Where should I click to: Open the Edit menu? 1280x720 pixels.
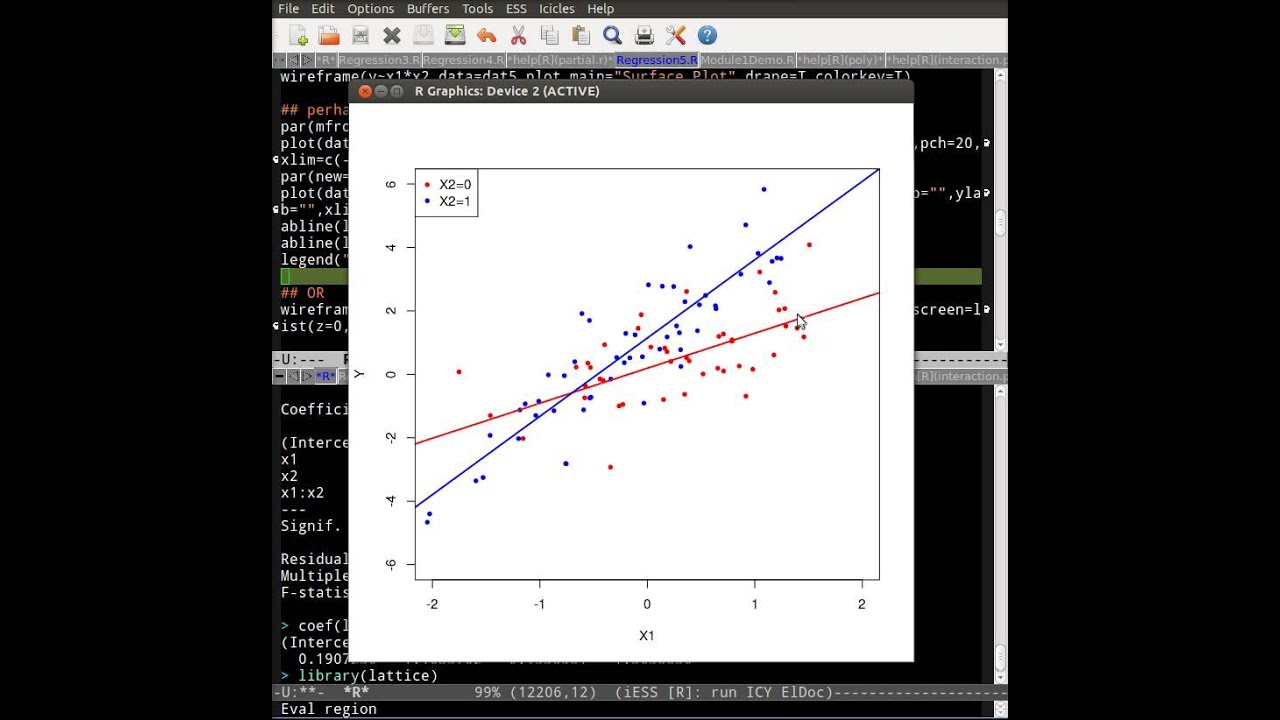tap(323, 9)
